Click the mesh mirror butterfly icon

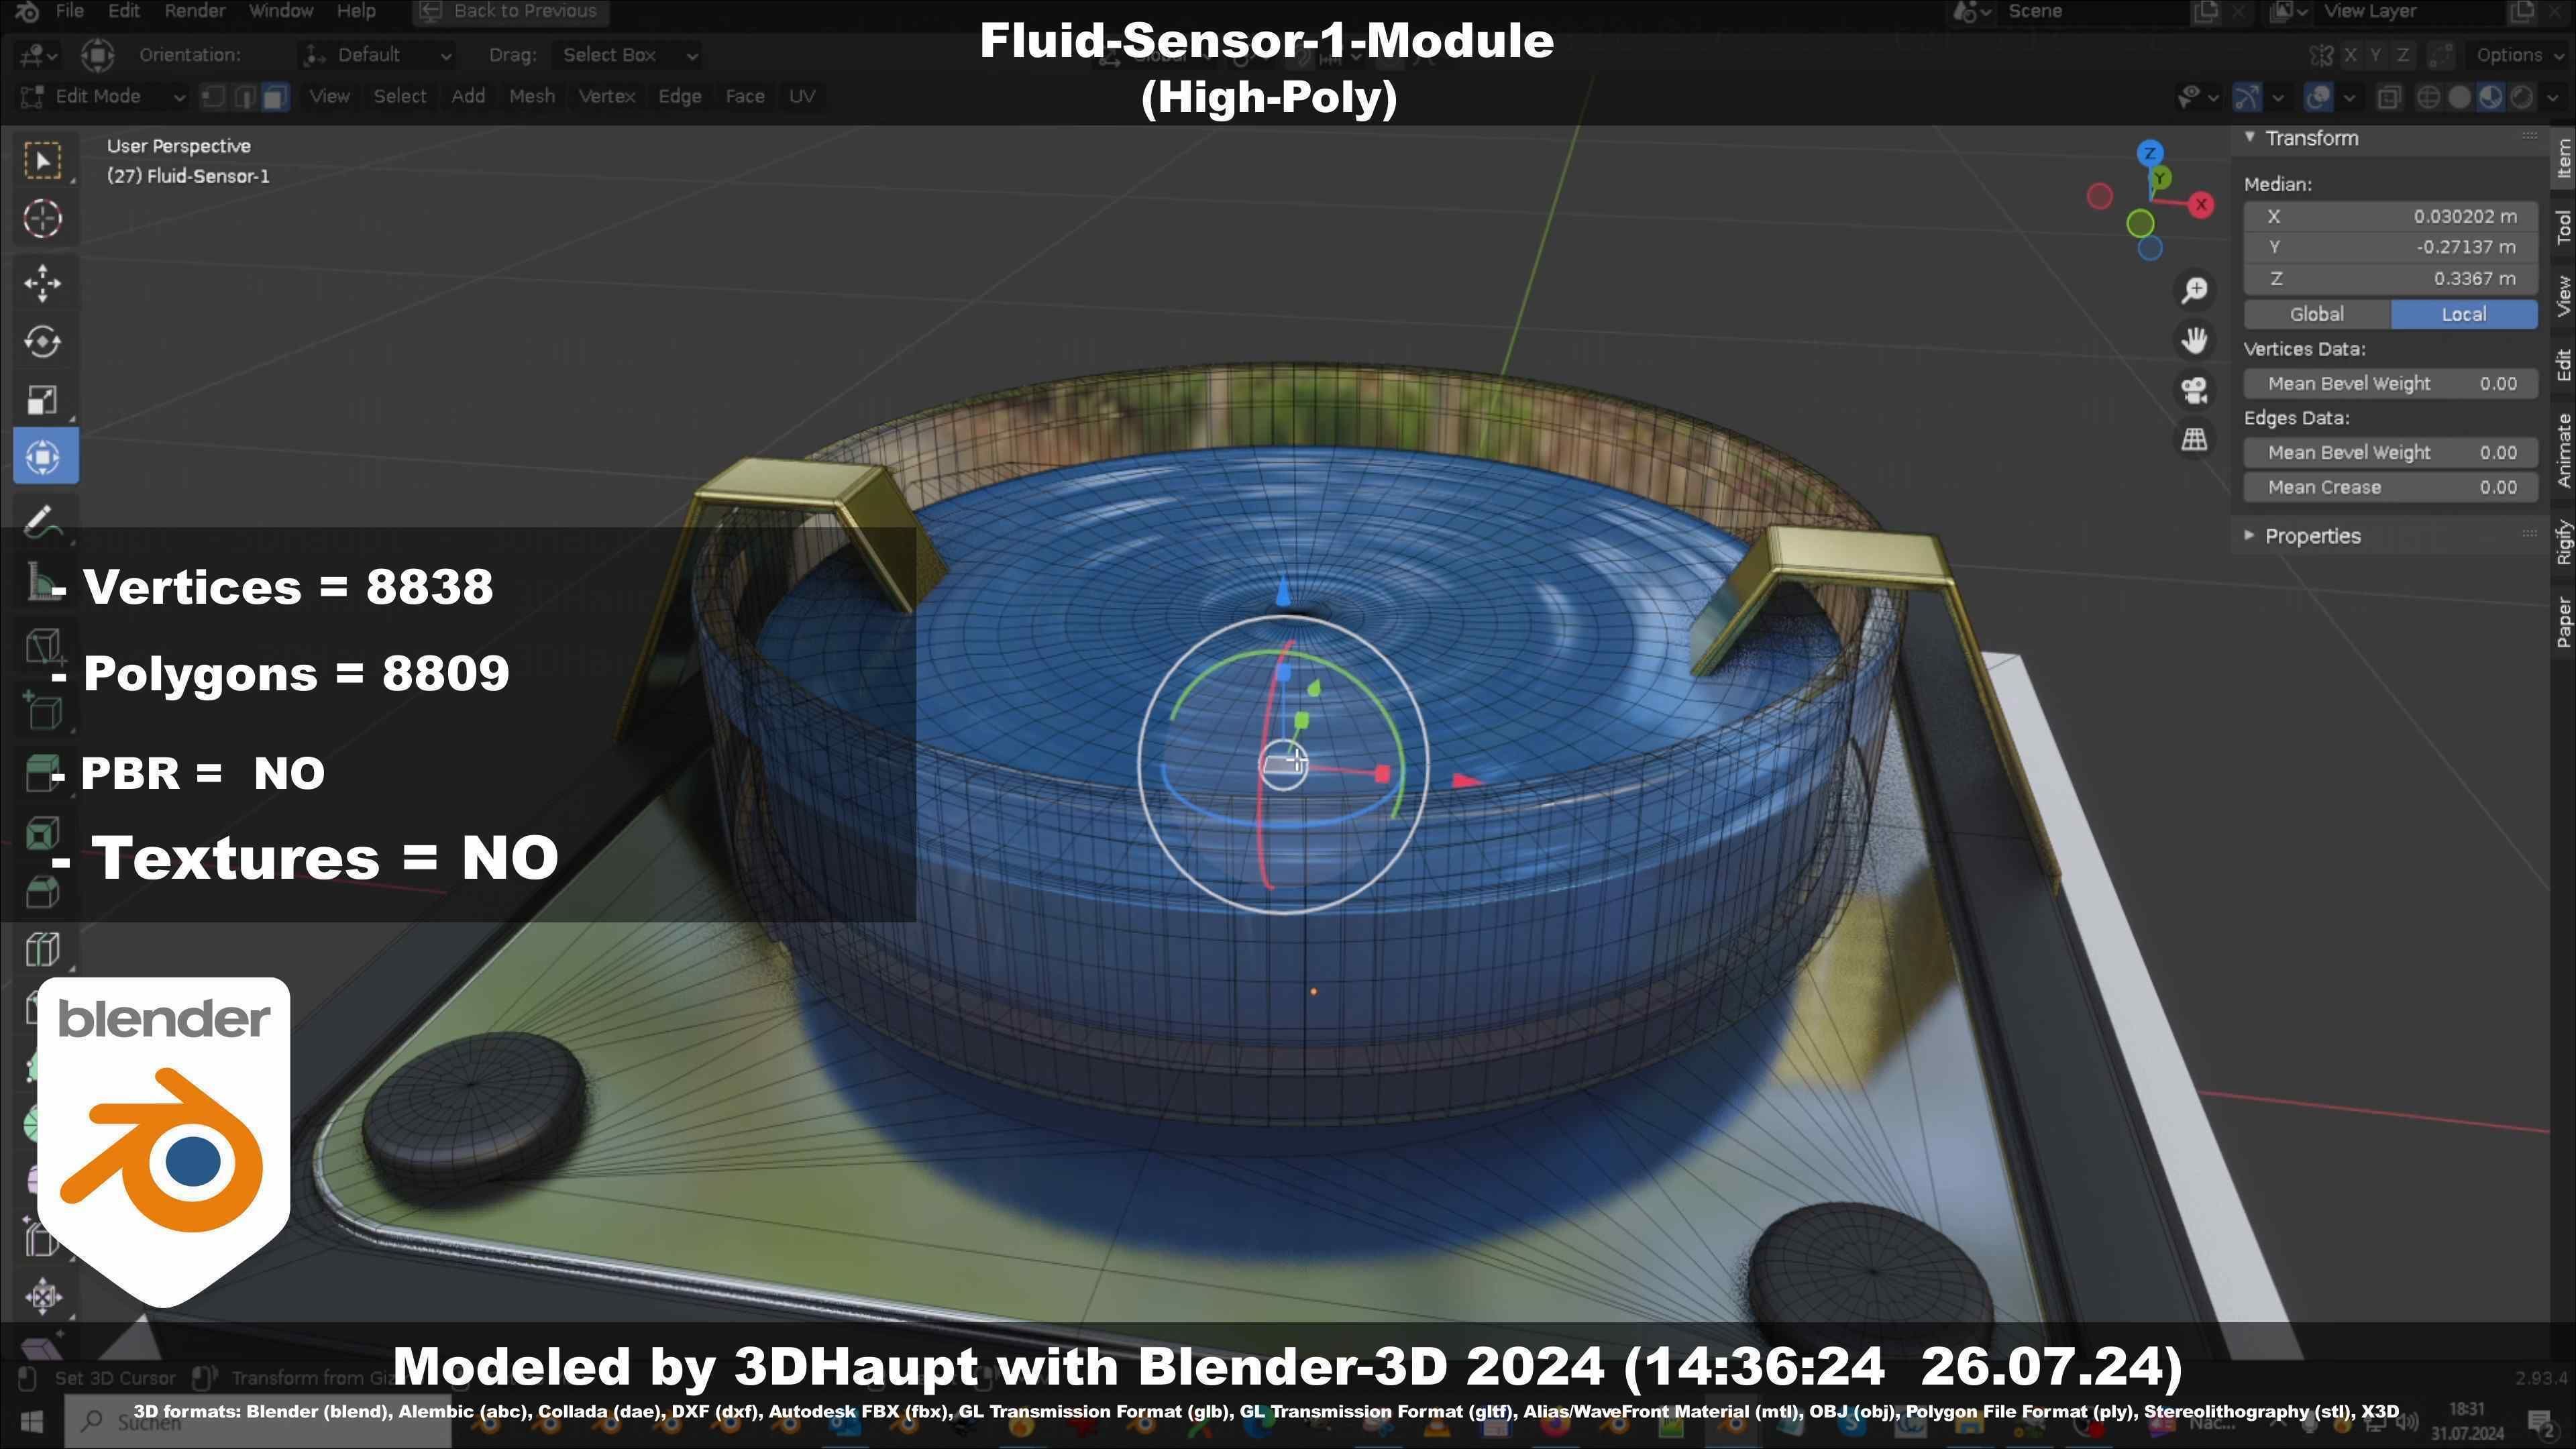point(2321,55)
